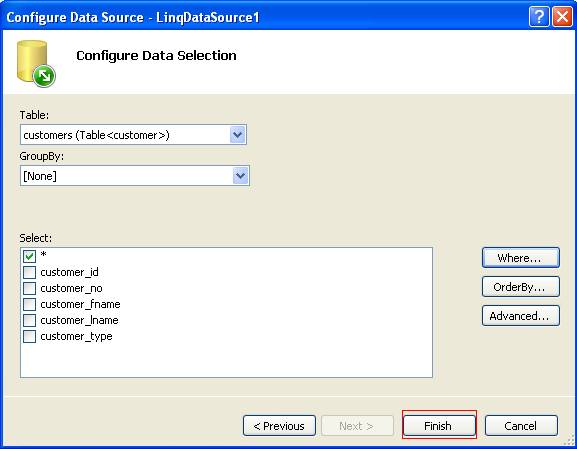Image resolution: width=577 pixels, height=449 pixels.
Task: Select the customer_type checkbox
Action: pos(29,336)
